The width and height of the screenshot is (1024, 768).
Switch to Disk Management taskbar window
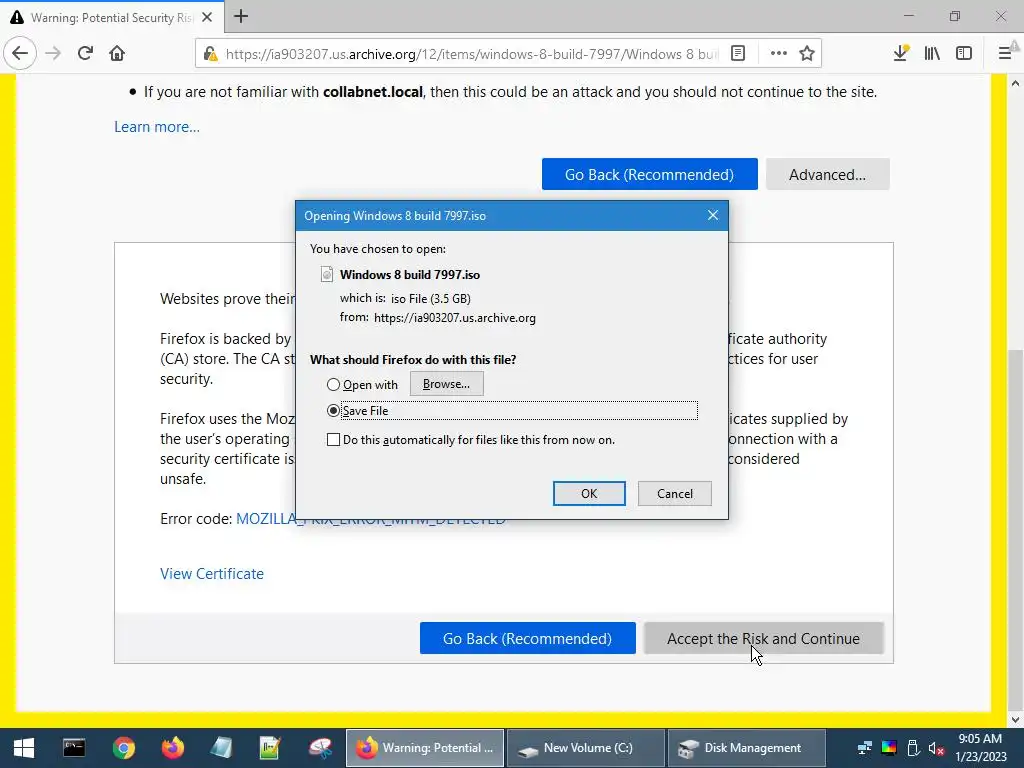point(747,748)
